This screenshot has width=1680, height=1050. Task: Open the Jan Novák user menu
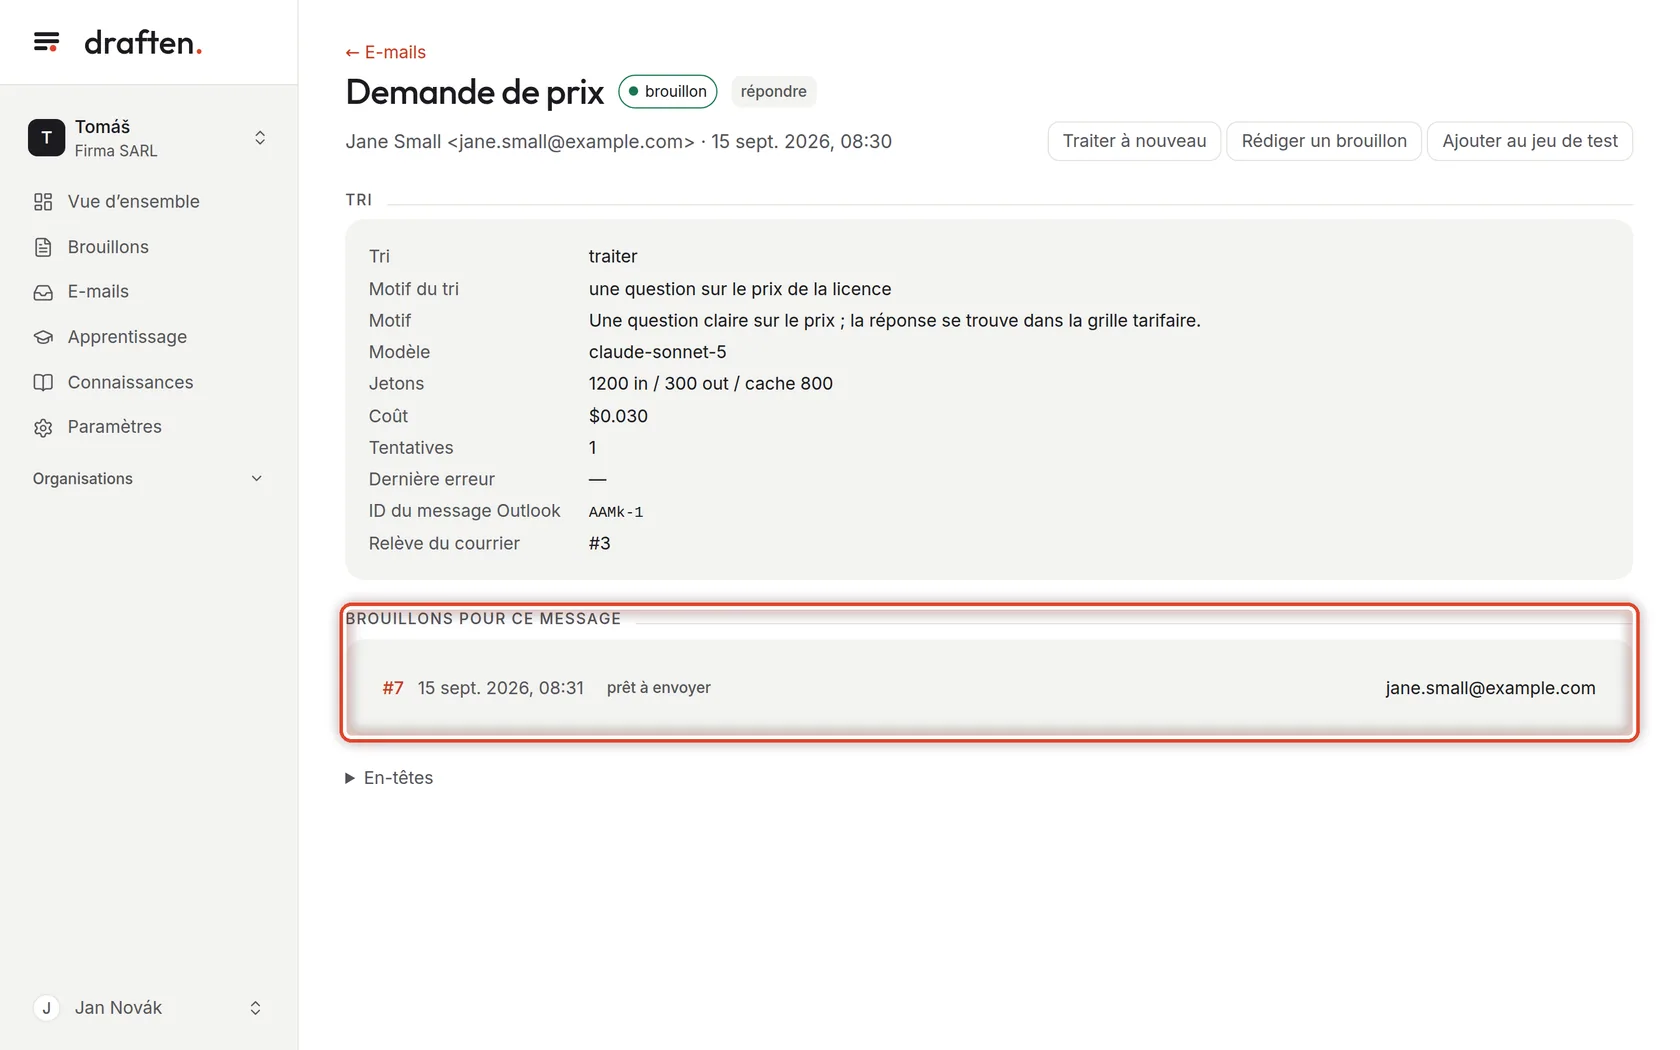(x=148, y=1008)
